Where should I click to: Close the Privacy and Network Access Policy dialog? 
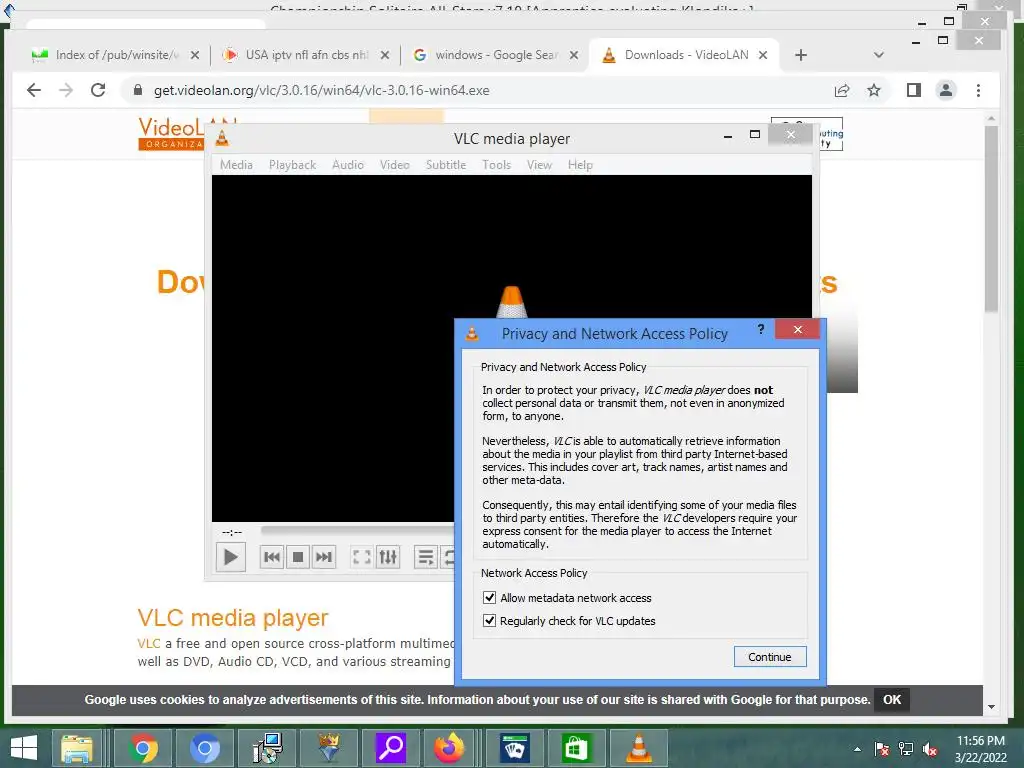point(797,329)
